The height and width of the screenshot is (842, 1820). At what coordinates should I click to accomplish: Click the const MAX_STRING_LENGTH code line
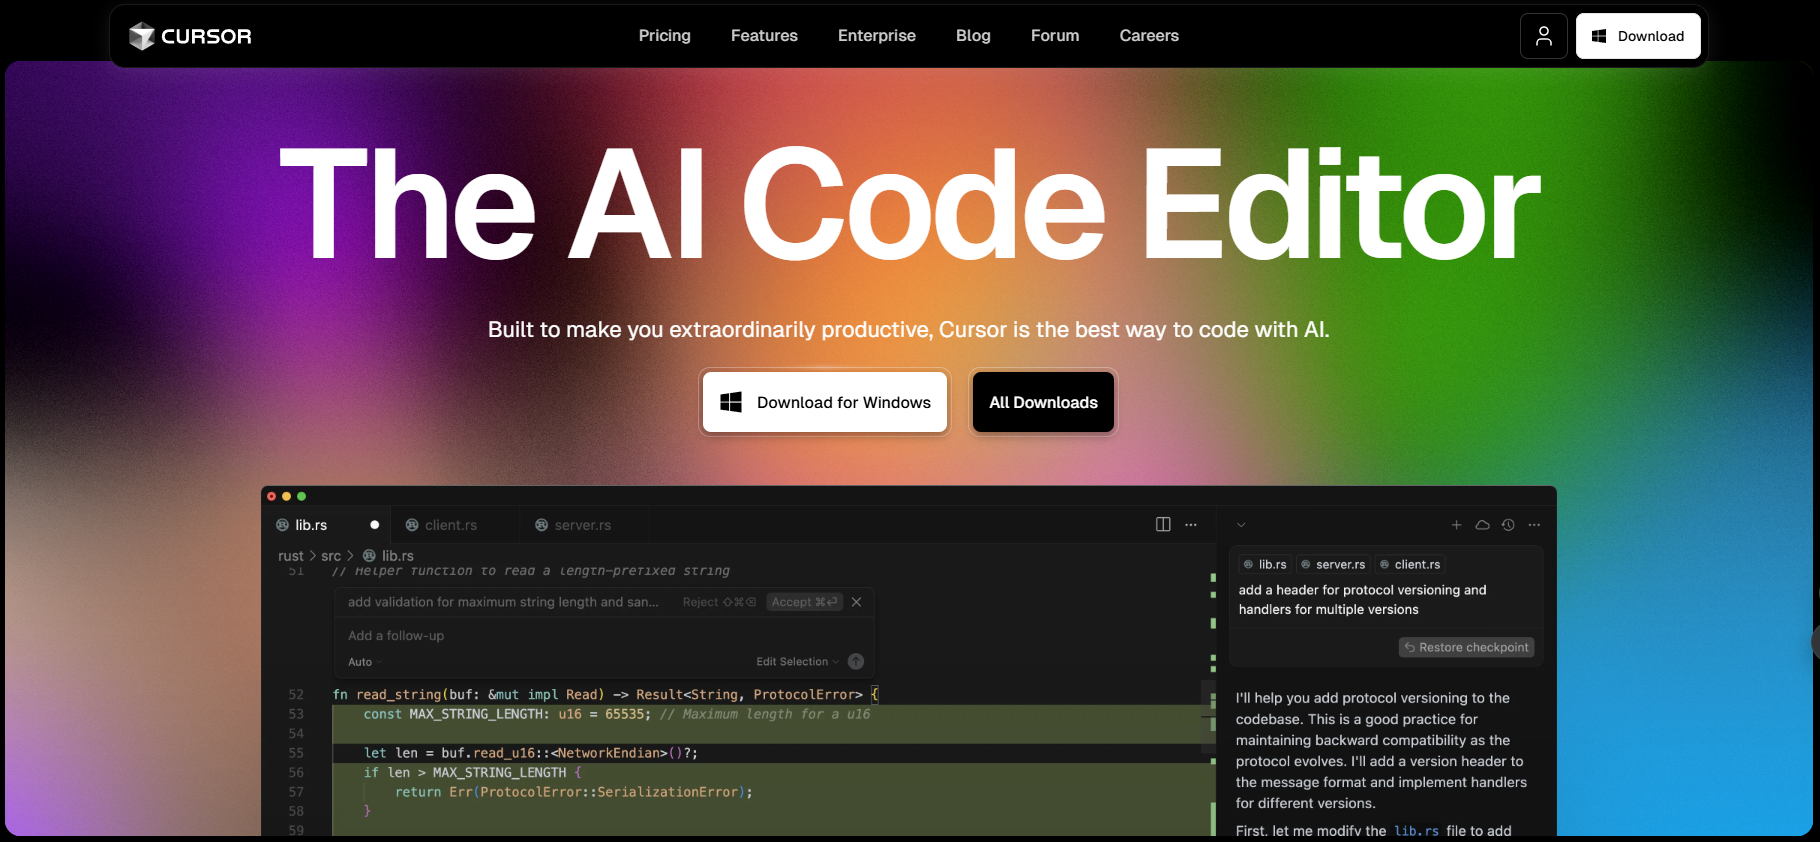click(x=616, y=714)
